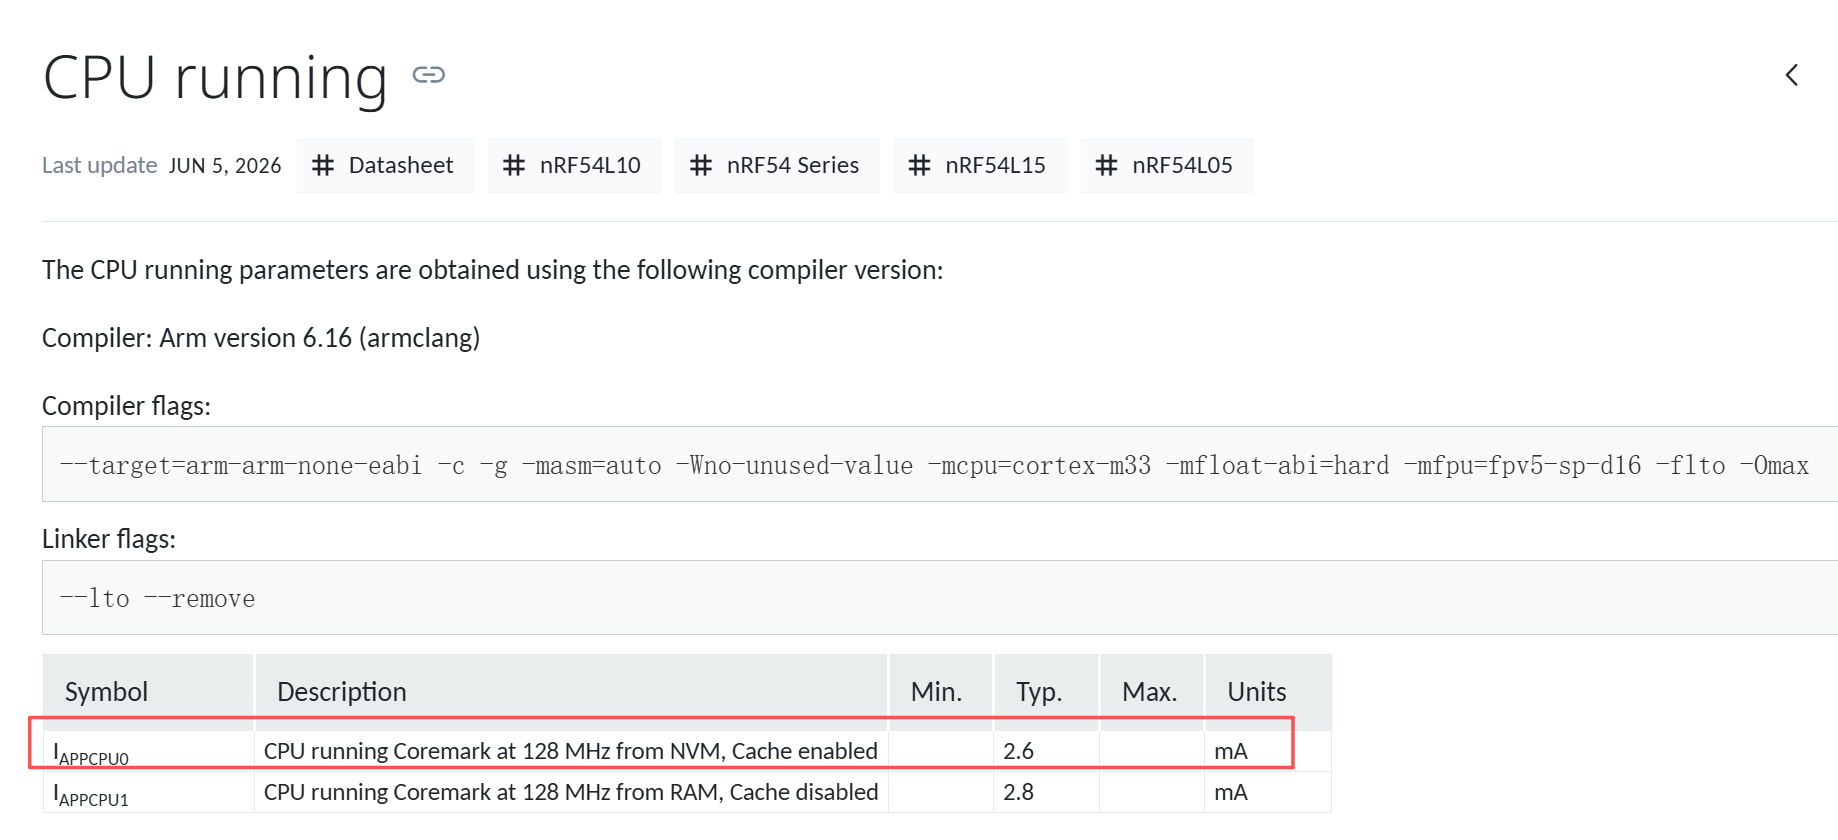Open the nRF54L05 tag
The width and height of the screenshot is (1838, 840).
click(1167, 165)
